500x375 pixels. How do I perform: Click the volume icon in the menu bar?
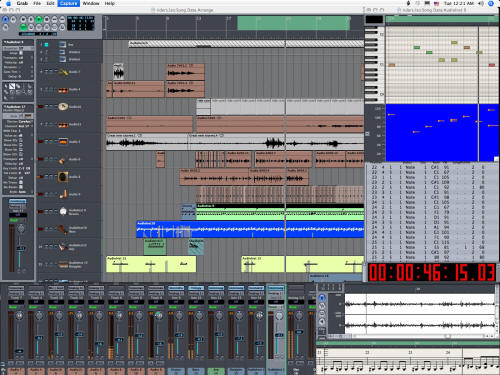pyautogui.click(x=481, y=3)
